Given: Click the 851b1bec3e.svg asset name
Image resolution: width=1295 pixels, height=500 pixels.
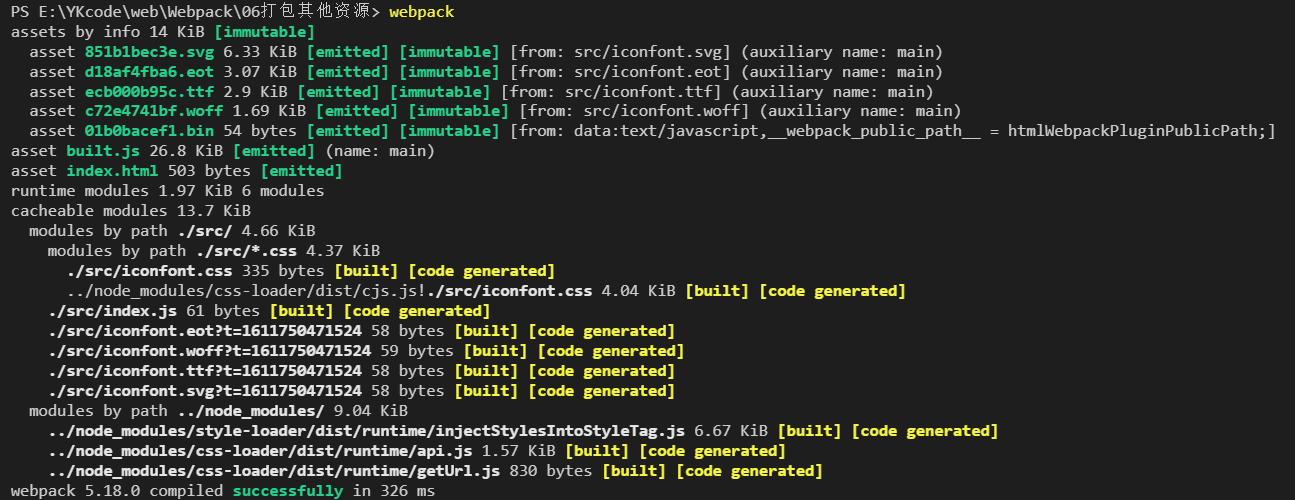Looking at the screenshot, I should click(150, 51).
